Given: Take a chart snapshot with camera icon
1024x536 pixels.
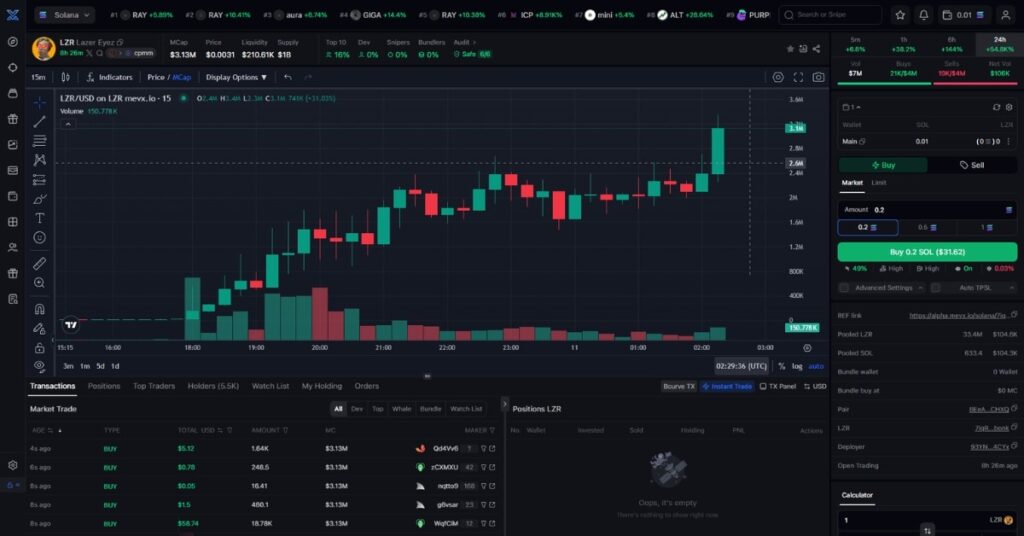Looking at the screenshot, I should point(818,77).
